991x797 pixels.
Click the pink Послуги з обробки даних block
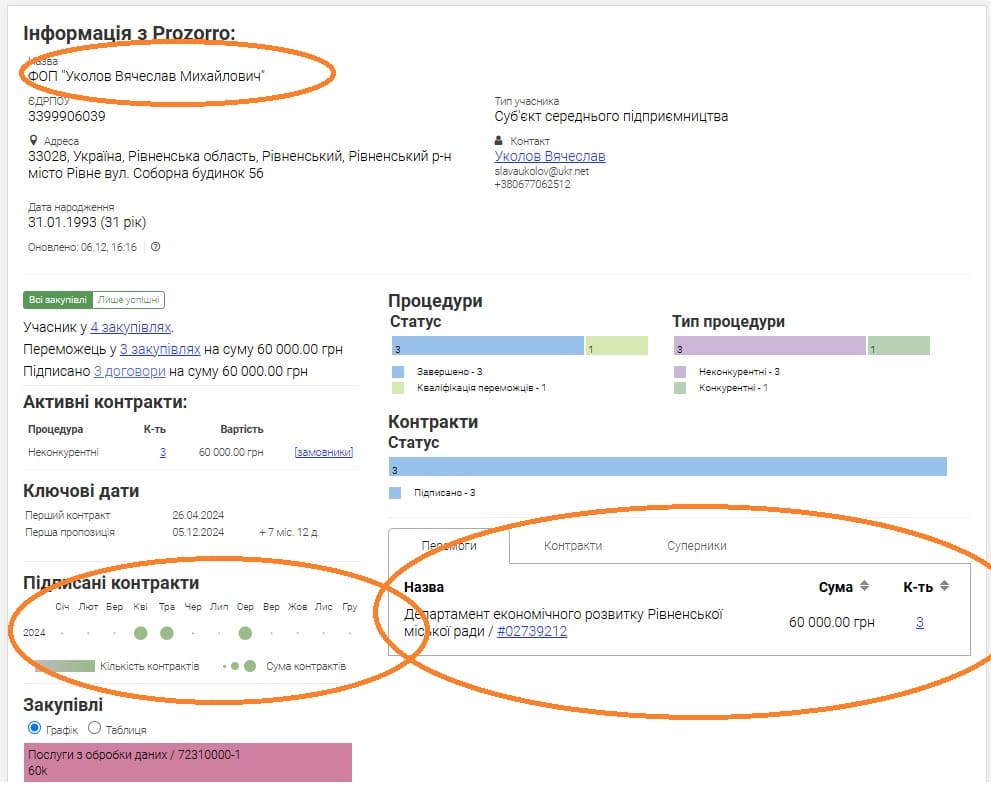(188, 762)
